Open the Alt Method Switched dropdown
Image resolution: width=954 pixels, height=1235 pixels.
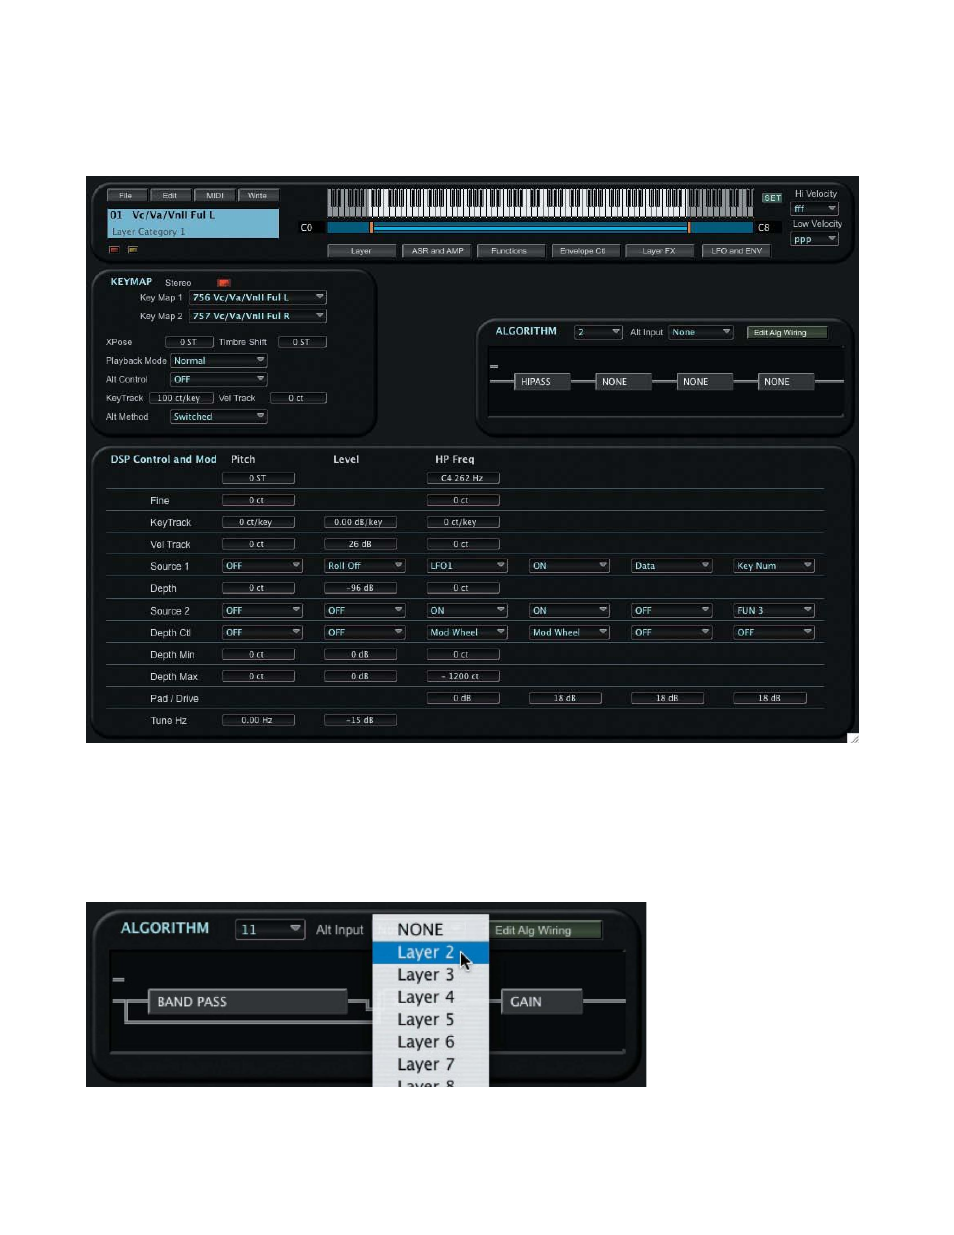click(218, 417)
